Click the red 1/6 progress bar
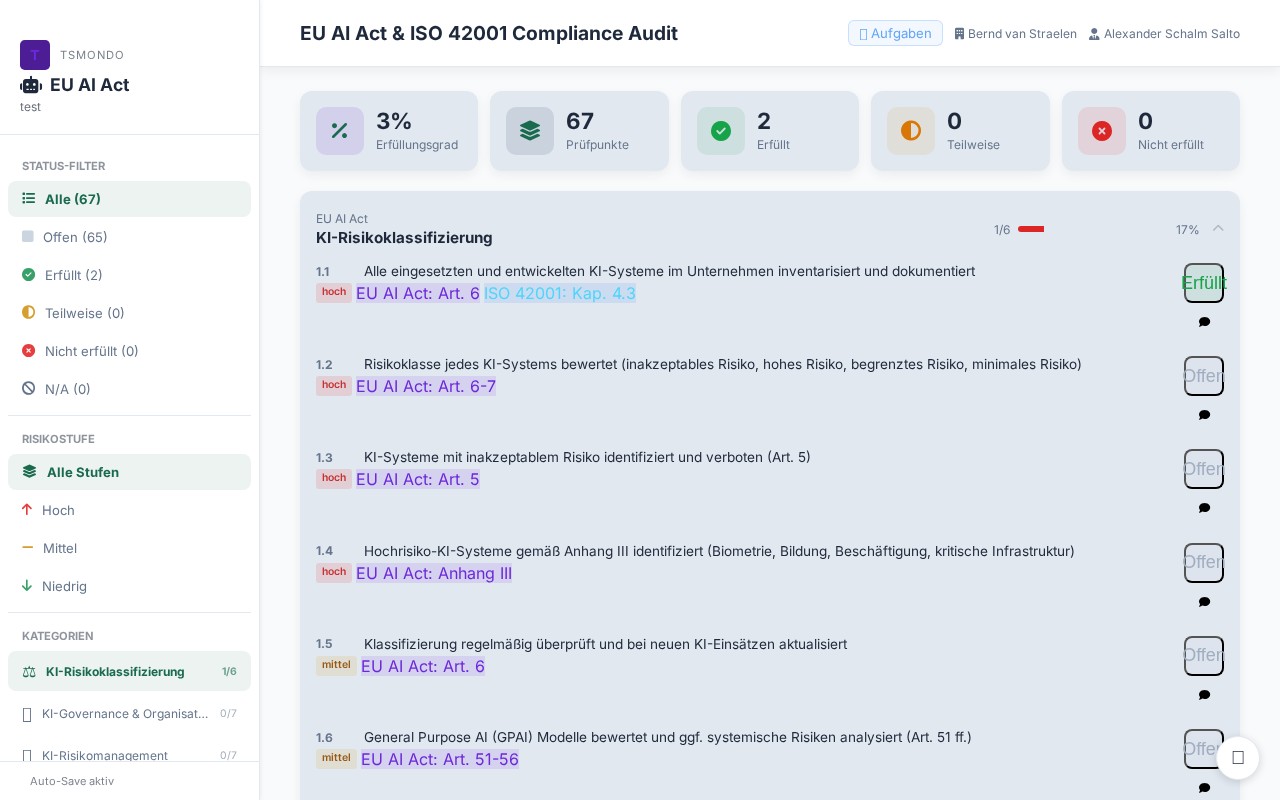 coord(1031,229)
